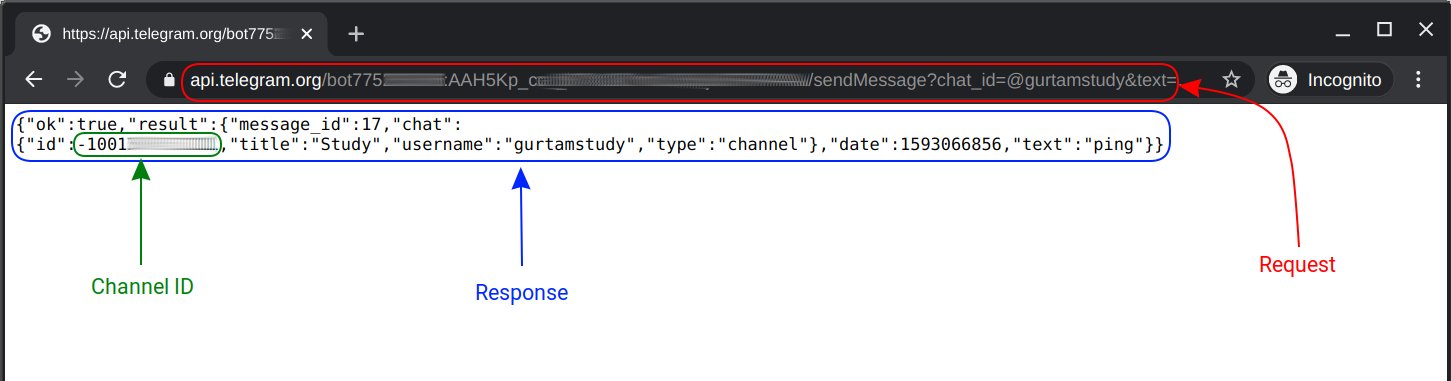Image resolution: width=1451 pixels, height=381 pixels.
Task: Maximize the browser window
Action: (1384, 30)
